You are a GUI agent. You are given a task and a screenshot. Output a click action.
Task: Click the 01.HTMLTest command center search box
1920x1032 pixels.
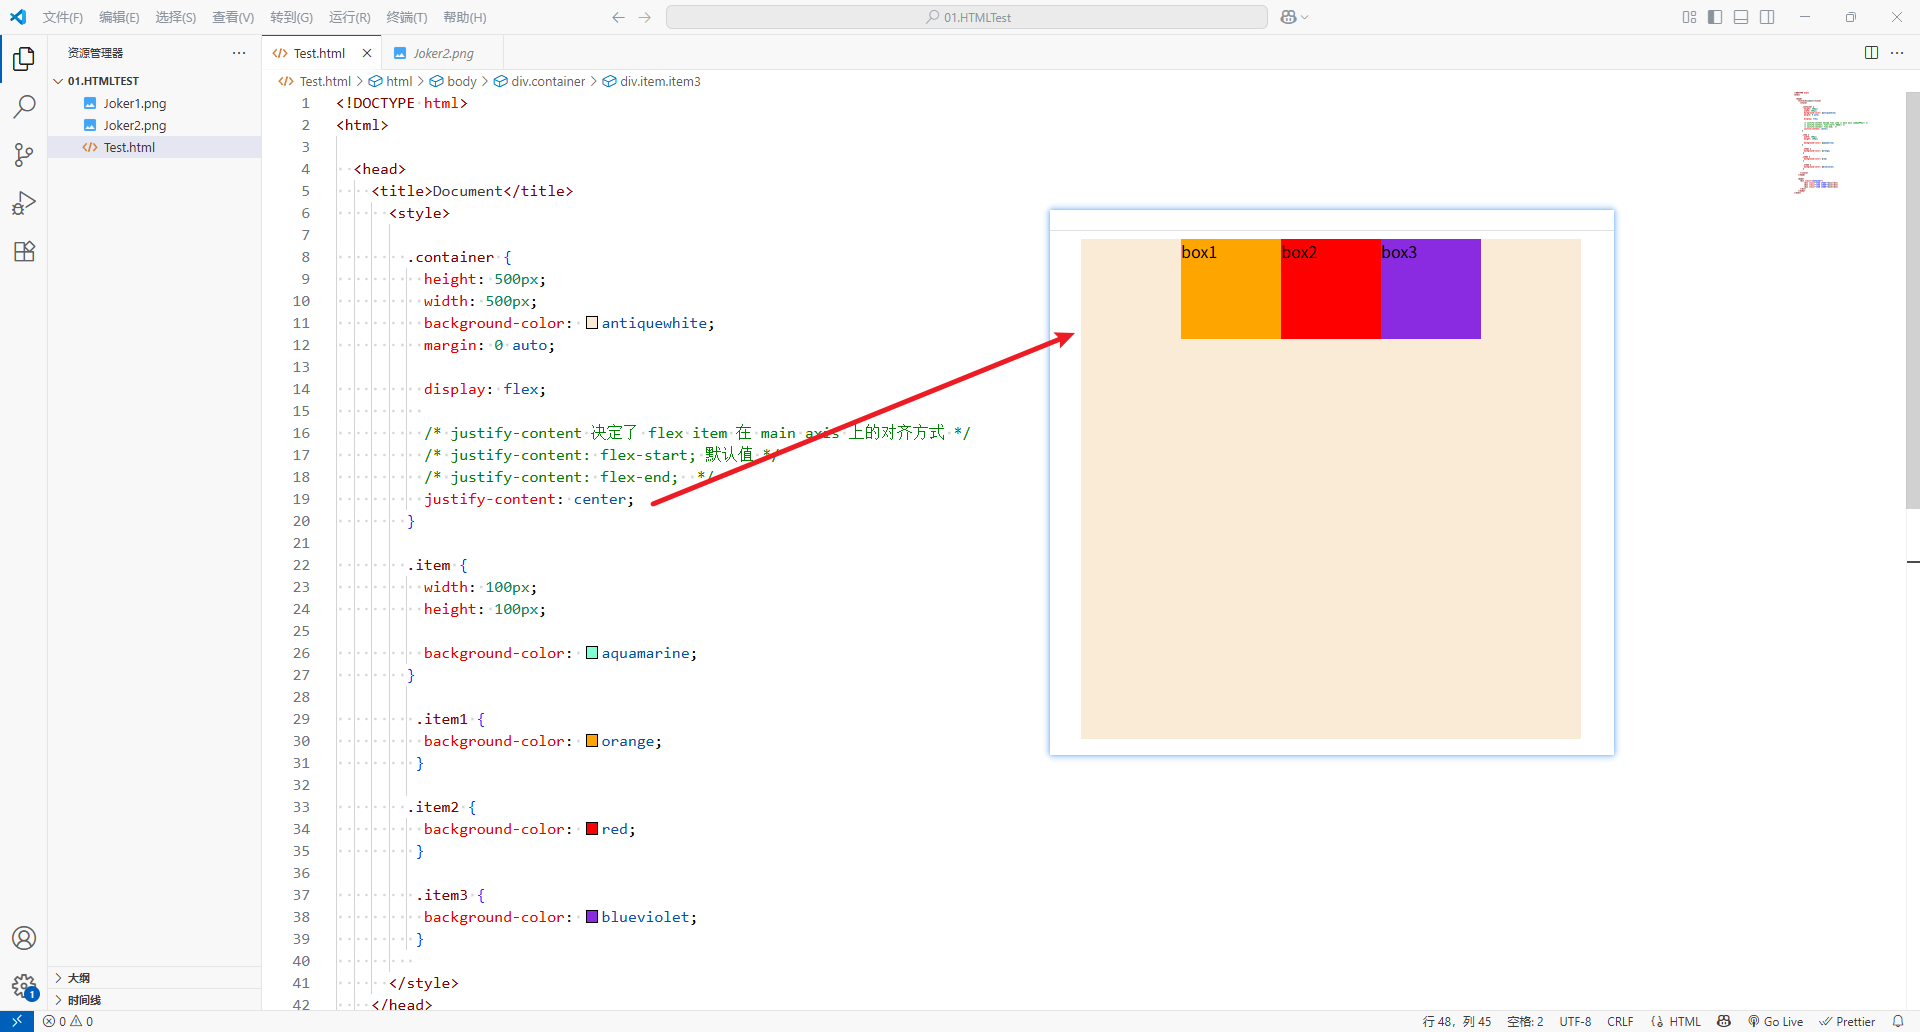[x=967, y=17]
